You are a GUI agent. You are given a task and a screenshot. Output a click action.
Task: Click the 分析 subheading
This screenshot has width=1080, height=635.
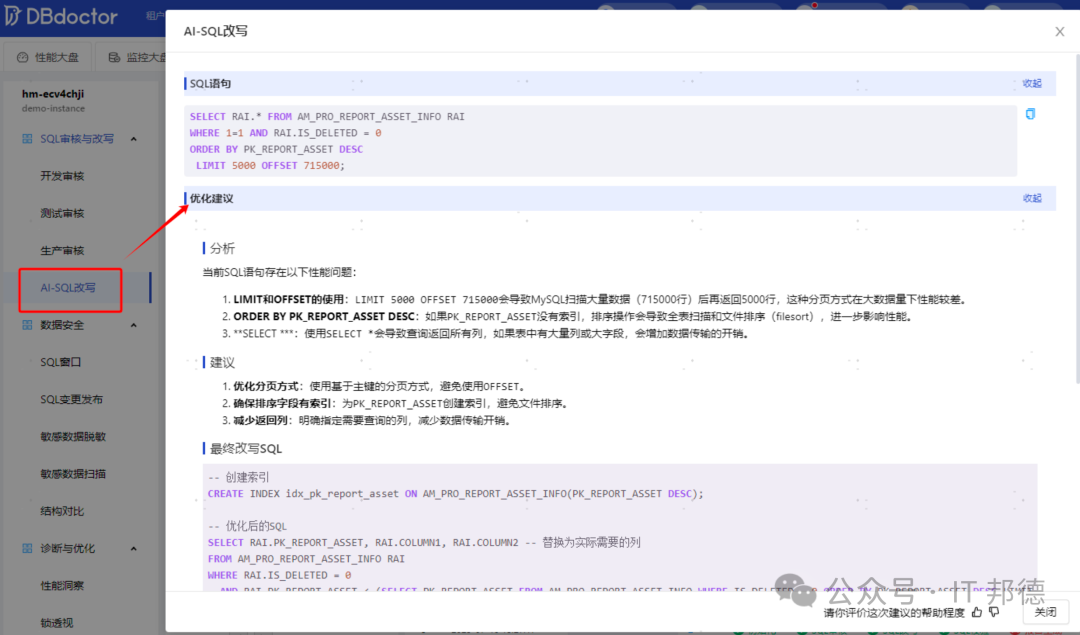[222, 249]
